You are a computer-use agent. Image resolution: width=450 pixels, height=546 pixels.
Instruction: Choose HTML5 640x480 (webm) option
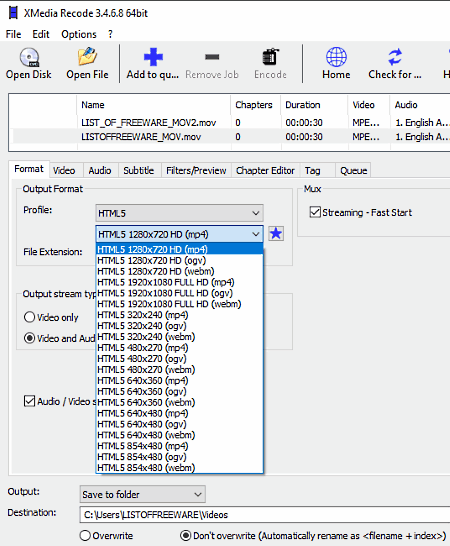[179, 435]
